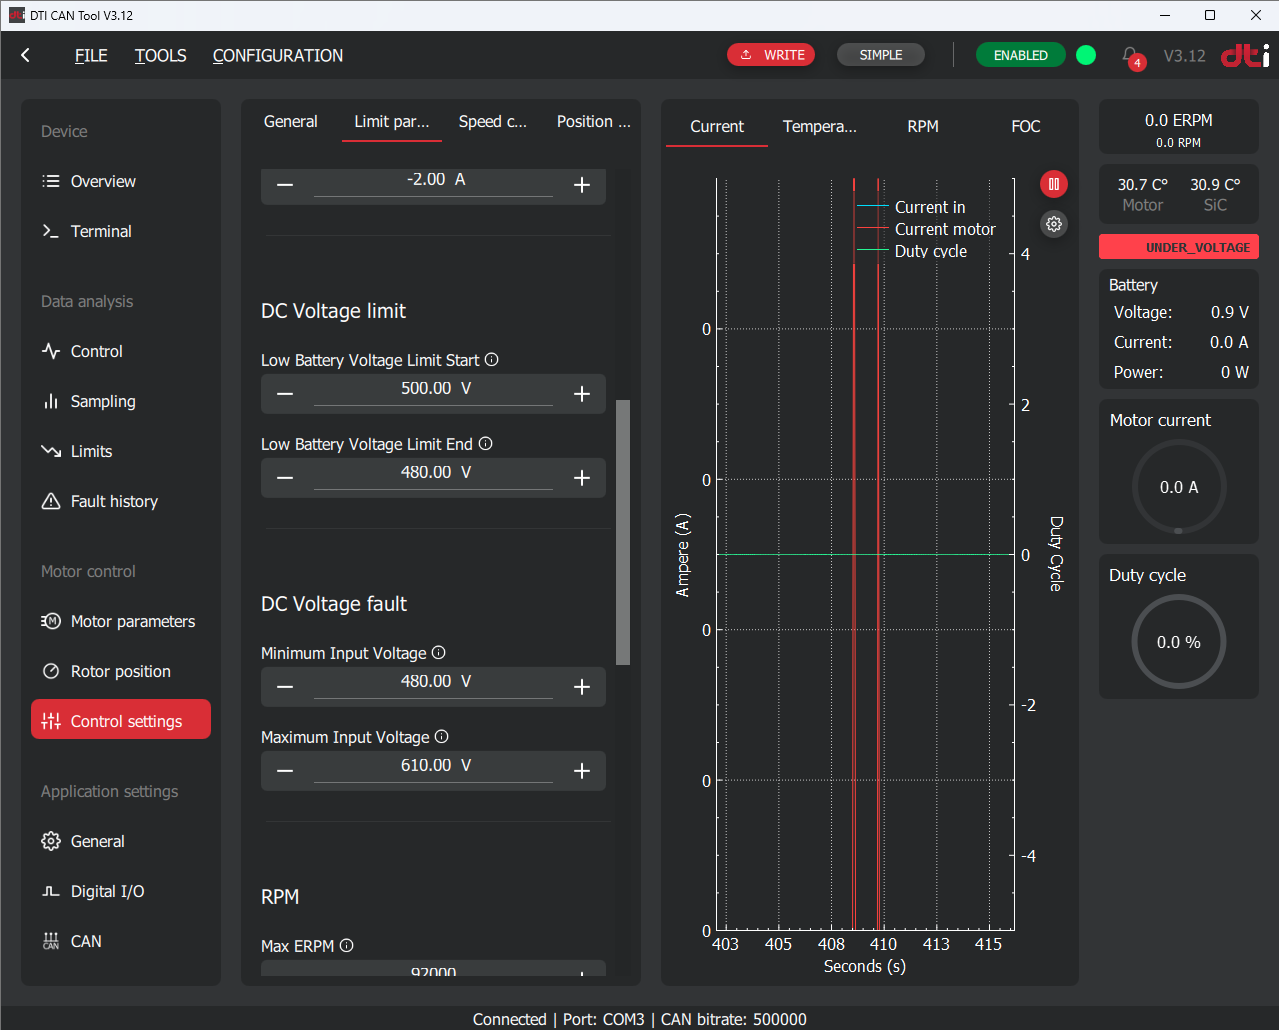
Task: Increase Low Battery Voltage Limit Start
Action: click(x=582, y=394)
